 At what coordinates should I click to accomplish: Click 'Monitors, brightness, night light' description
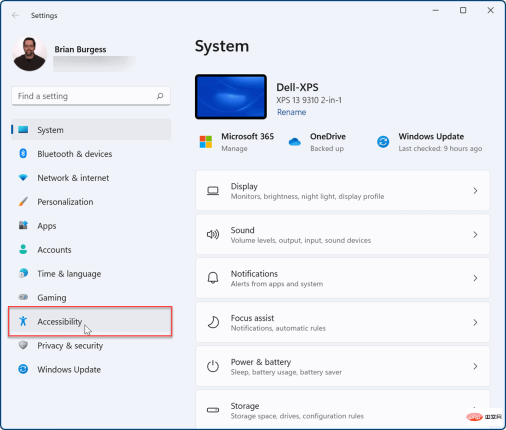pyautogui.click(x=307, y=196)
